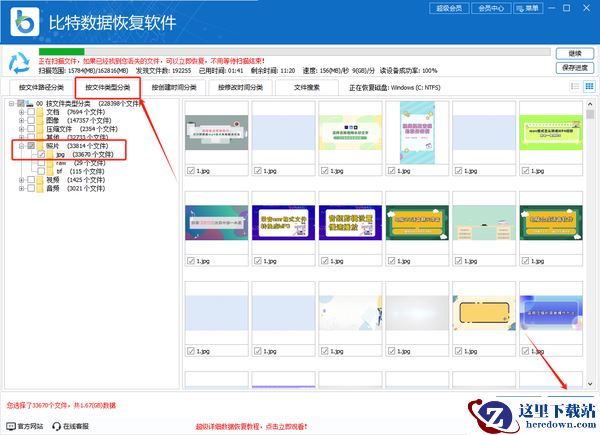Click the 会员中心 button

(491, 8)
